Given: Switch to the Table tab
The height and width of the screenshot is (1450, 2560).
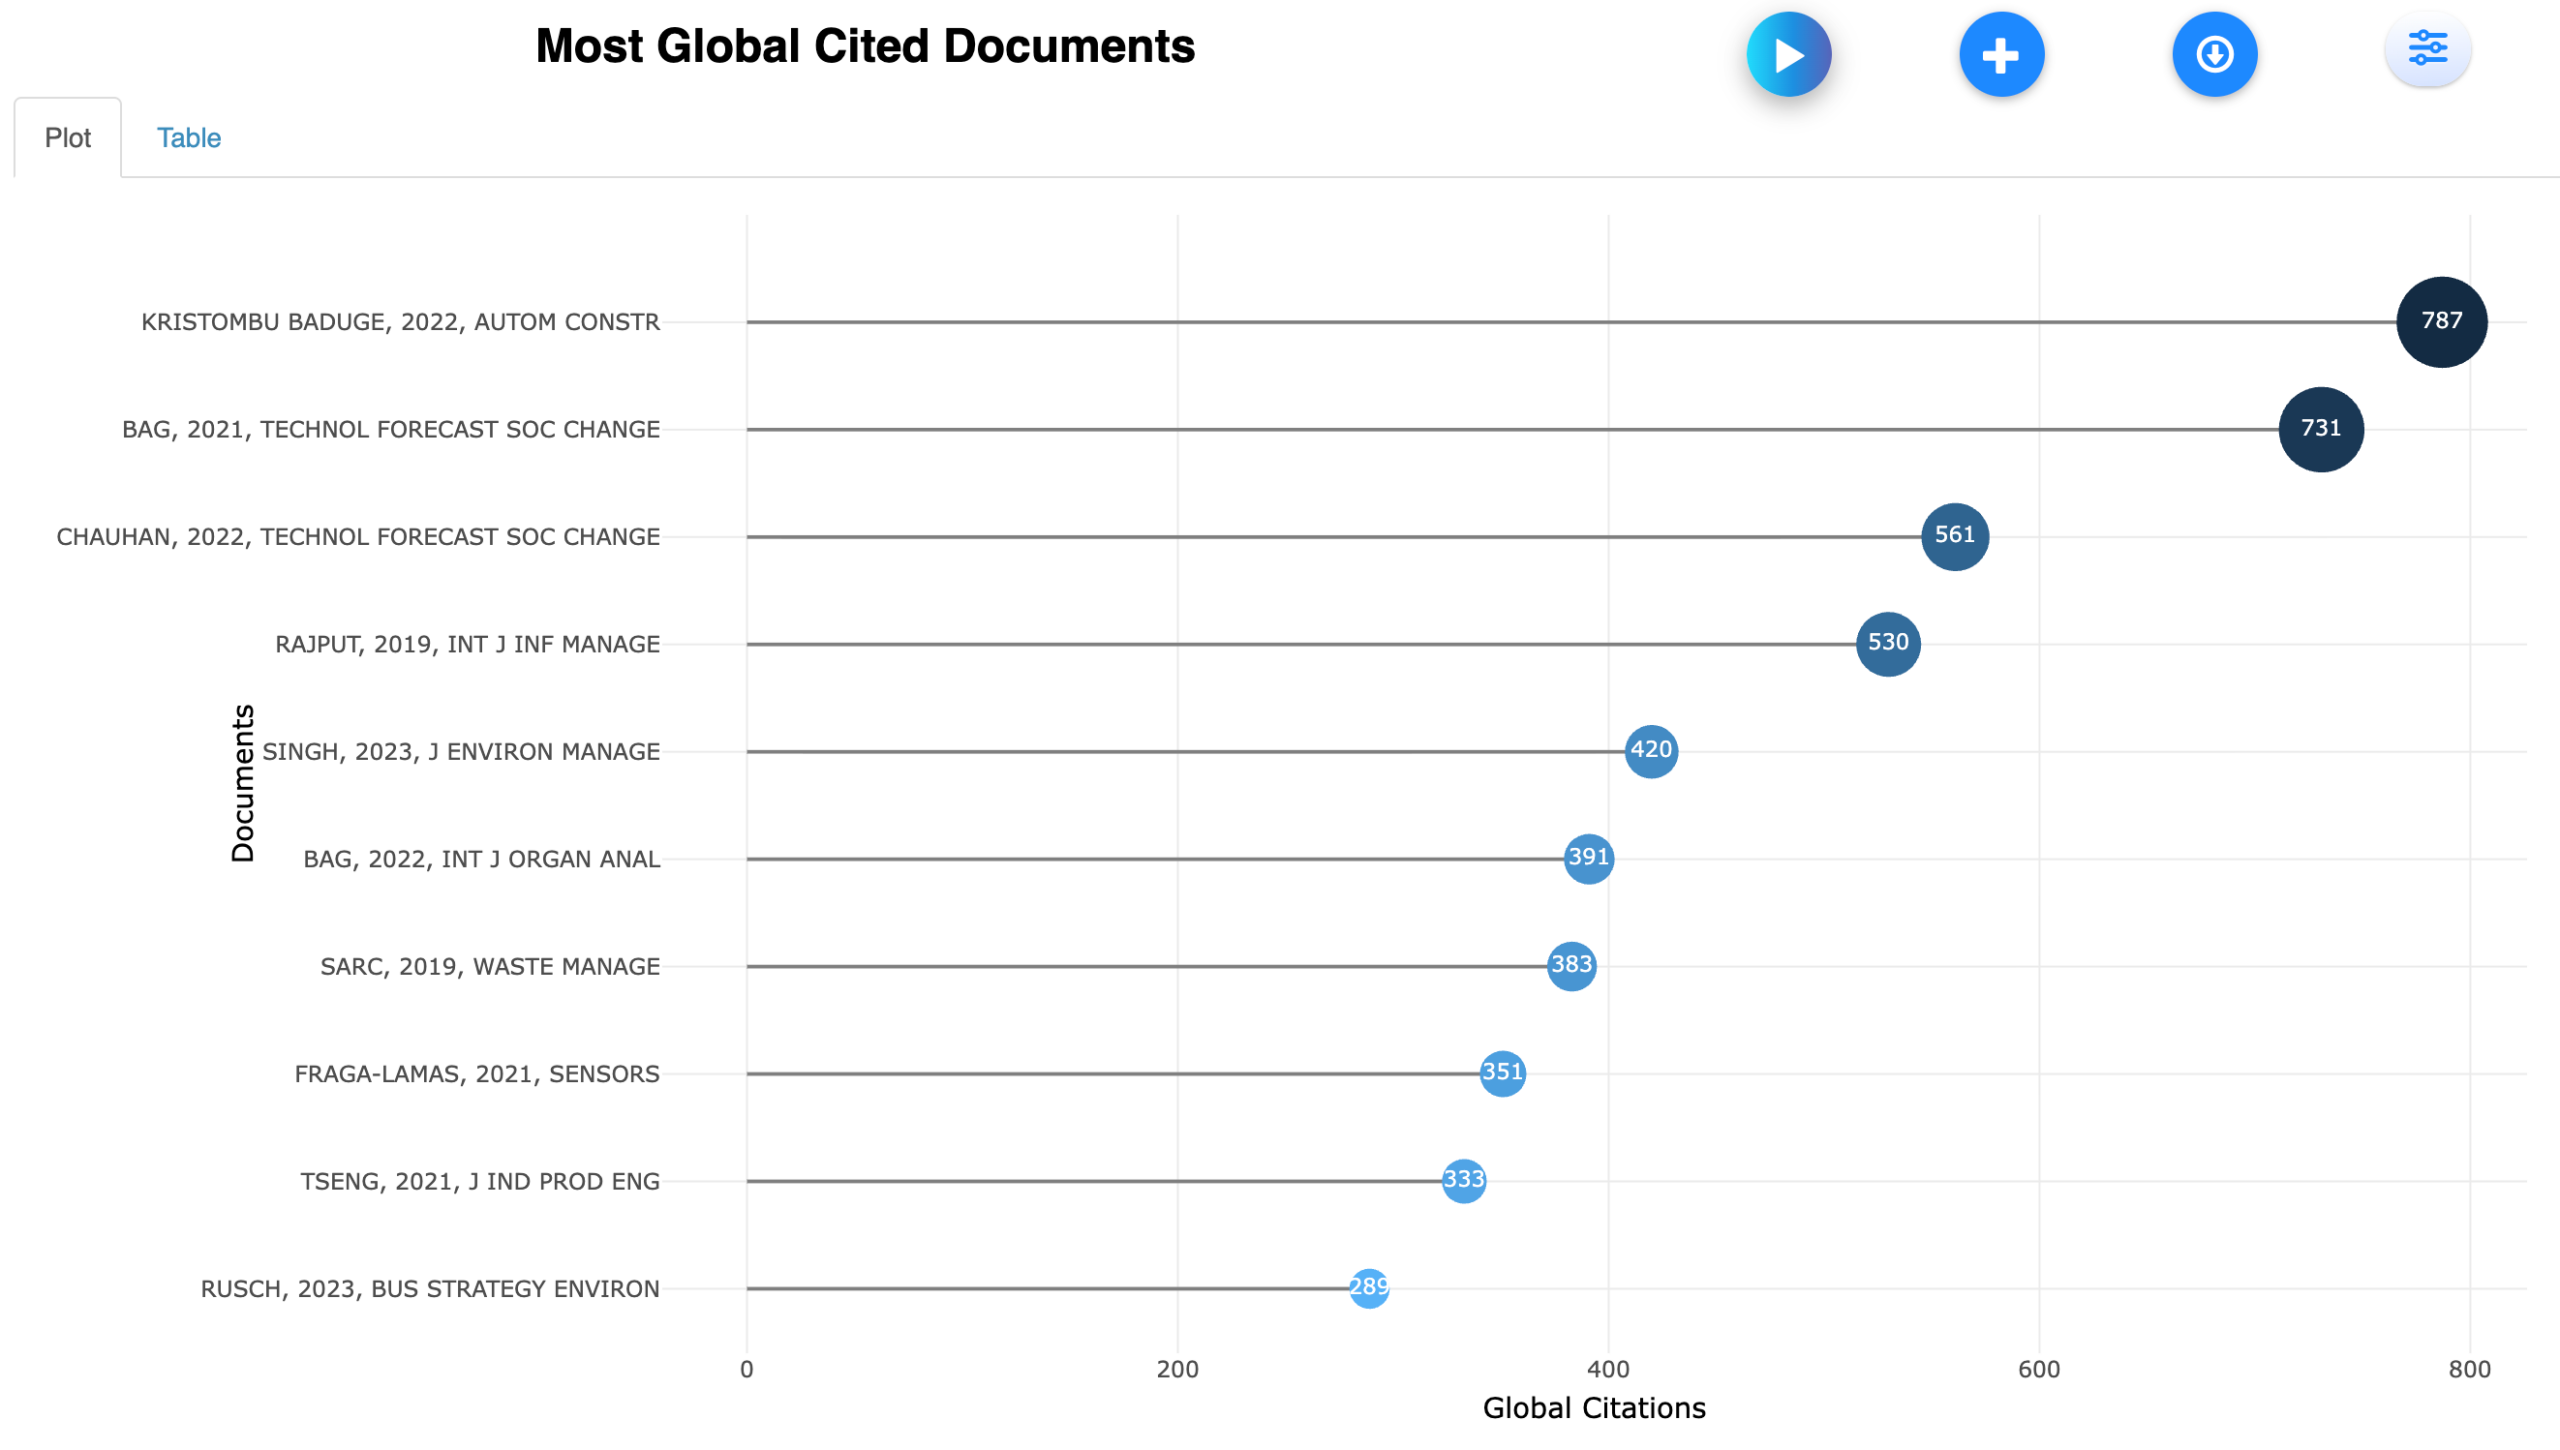Looking at the screenshot, I should point(188,138).
